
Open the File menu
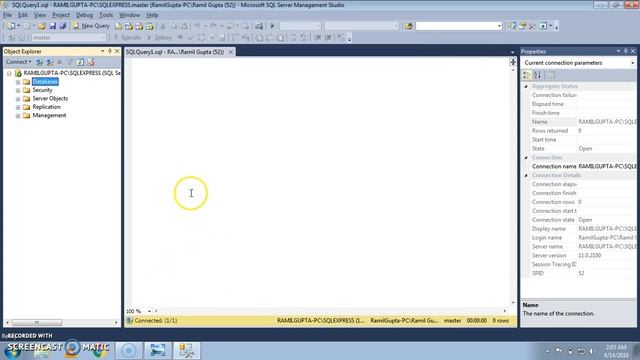[7, 15]
